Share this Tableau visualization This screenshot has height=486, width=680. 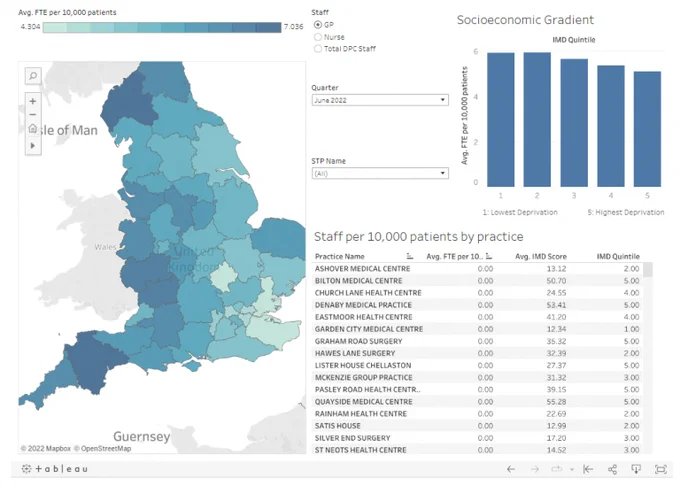click(612, 469)
